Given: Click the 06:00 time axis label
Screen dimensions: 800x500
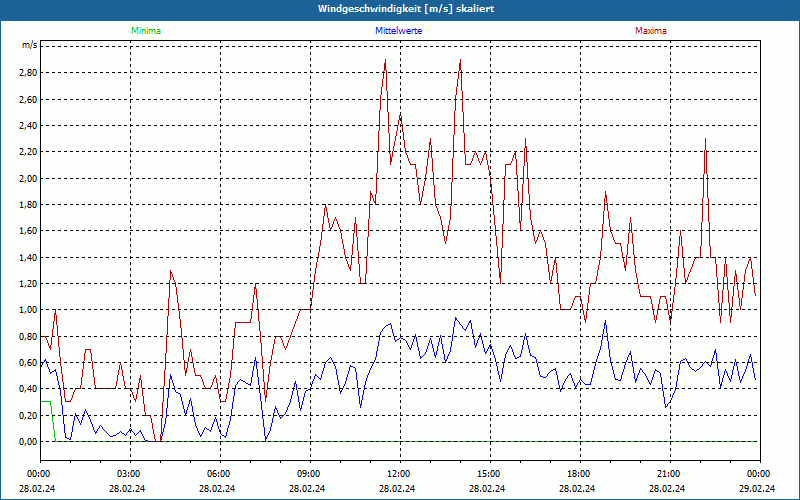Looking at the screenshot, I should pyautogui.click(x=218, y=474).
